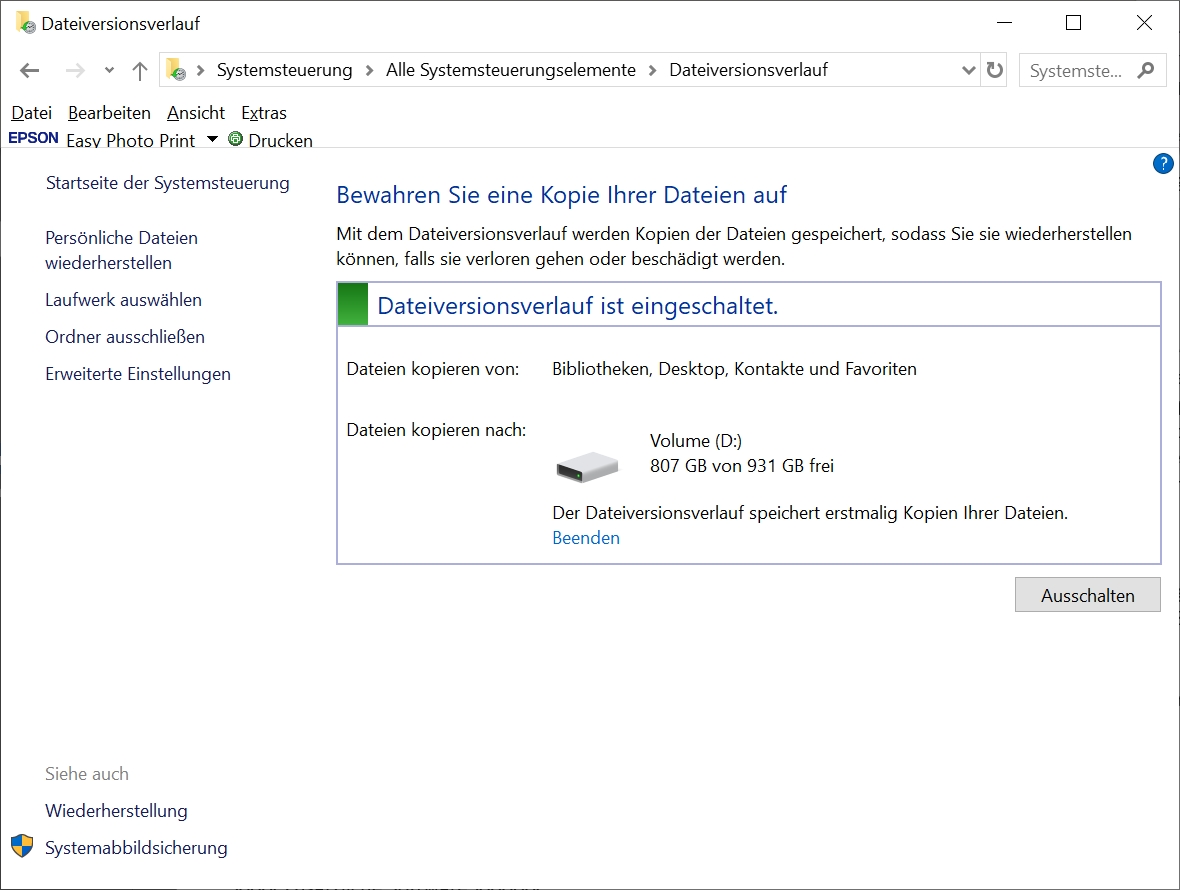Image resolution: width=1180 pixels, height=890 pixels.
Task: Open the recent locations dropdown arrow
Action: 109,70
